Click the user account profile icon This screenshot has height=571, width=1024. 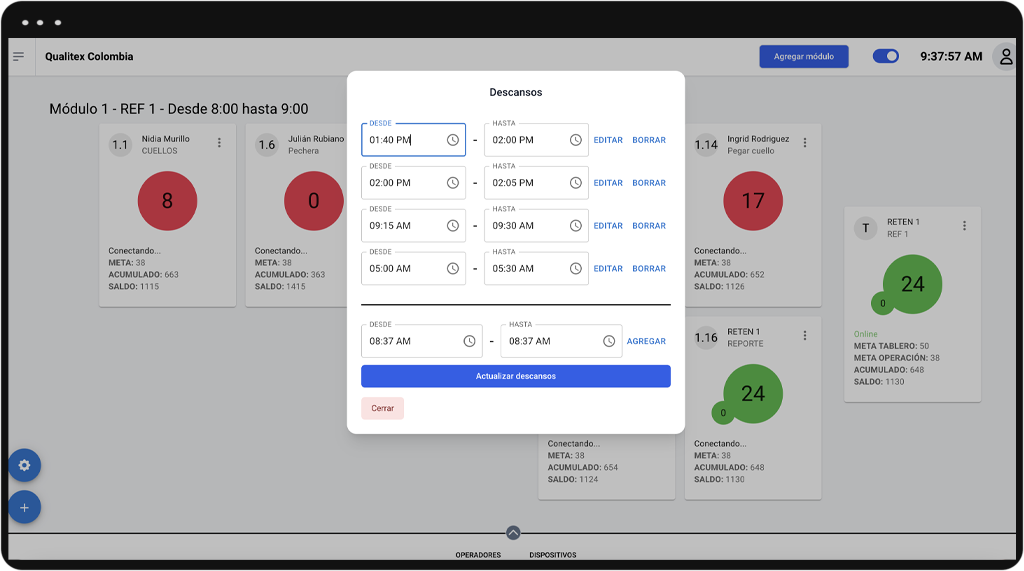click(1005, 57)
